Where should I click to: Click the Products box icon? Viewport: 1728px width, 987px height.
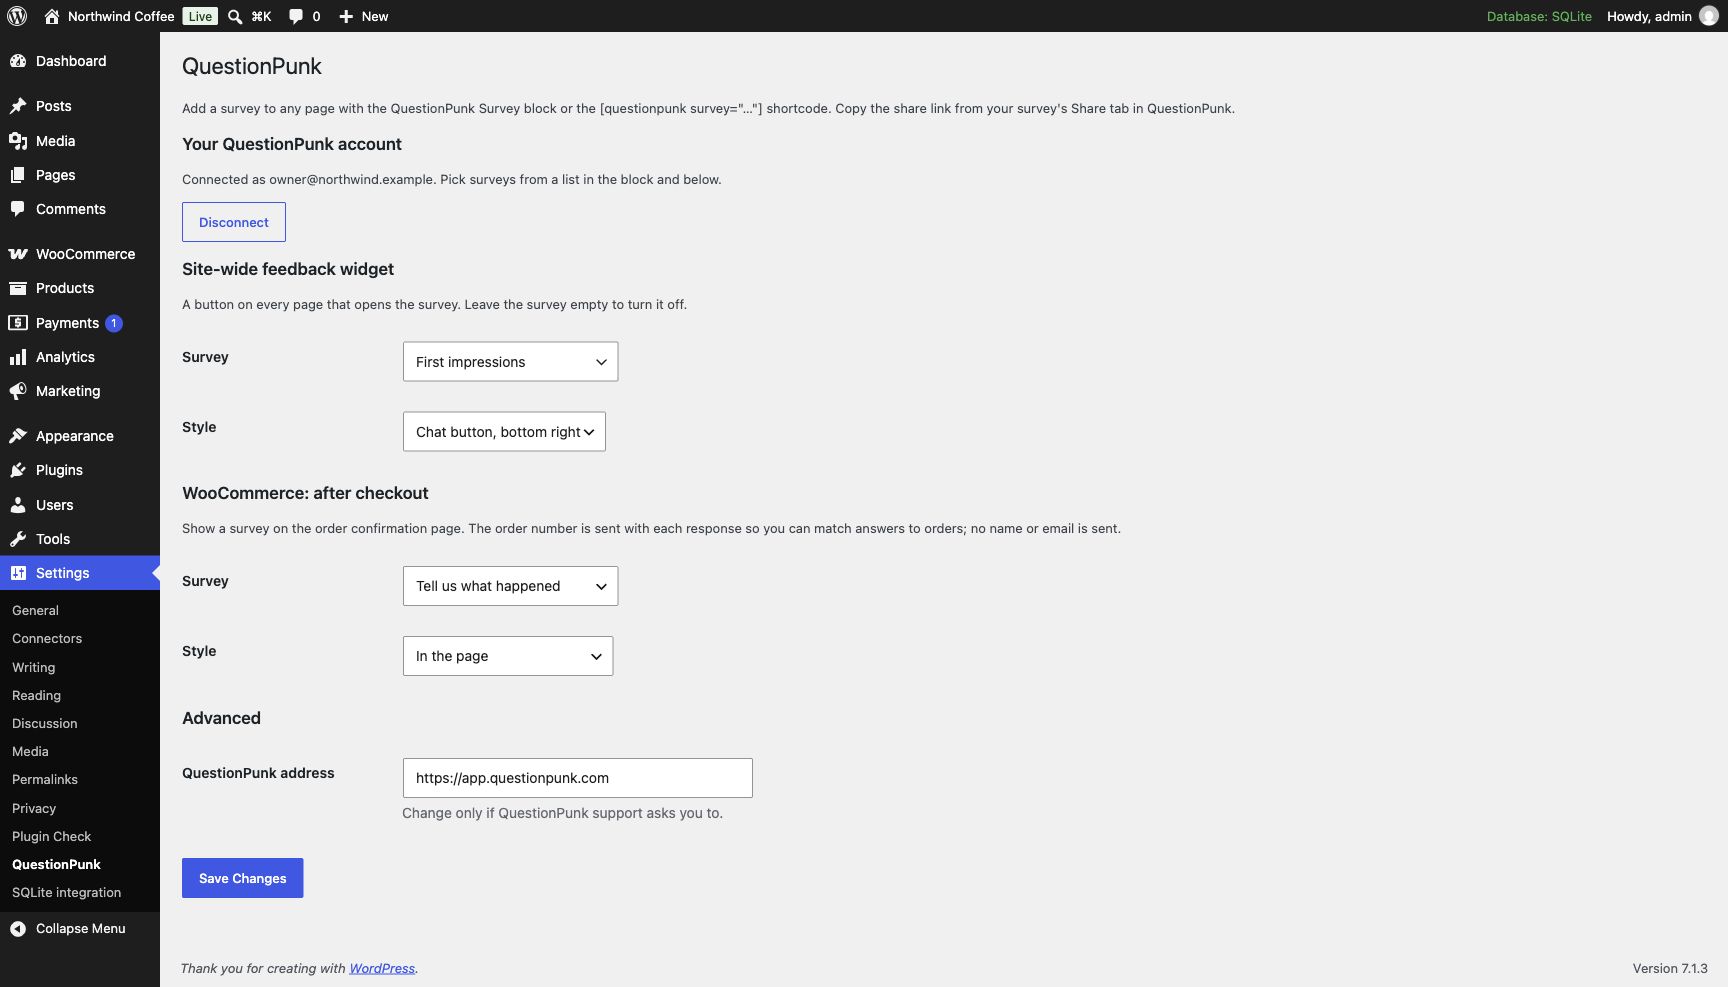[18, 288]
